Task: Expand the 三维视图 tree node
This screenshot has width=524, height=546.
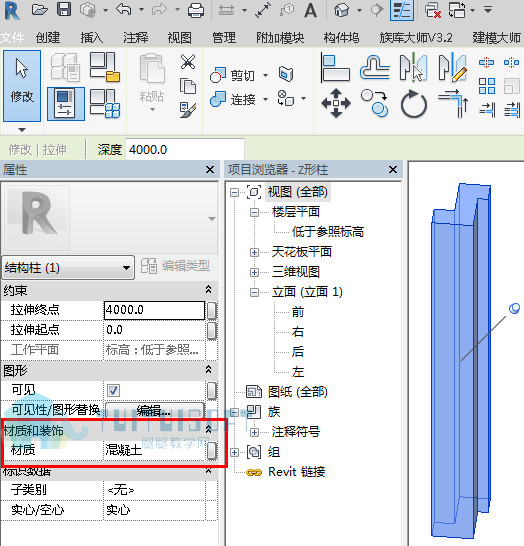Action: [x=255, y=272]
